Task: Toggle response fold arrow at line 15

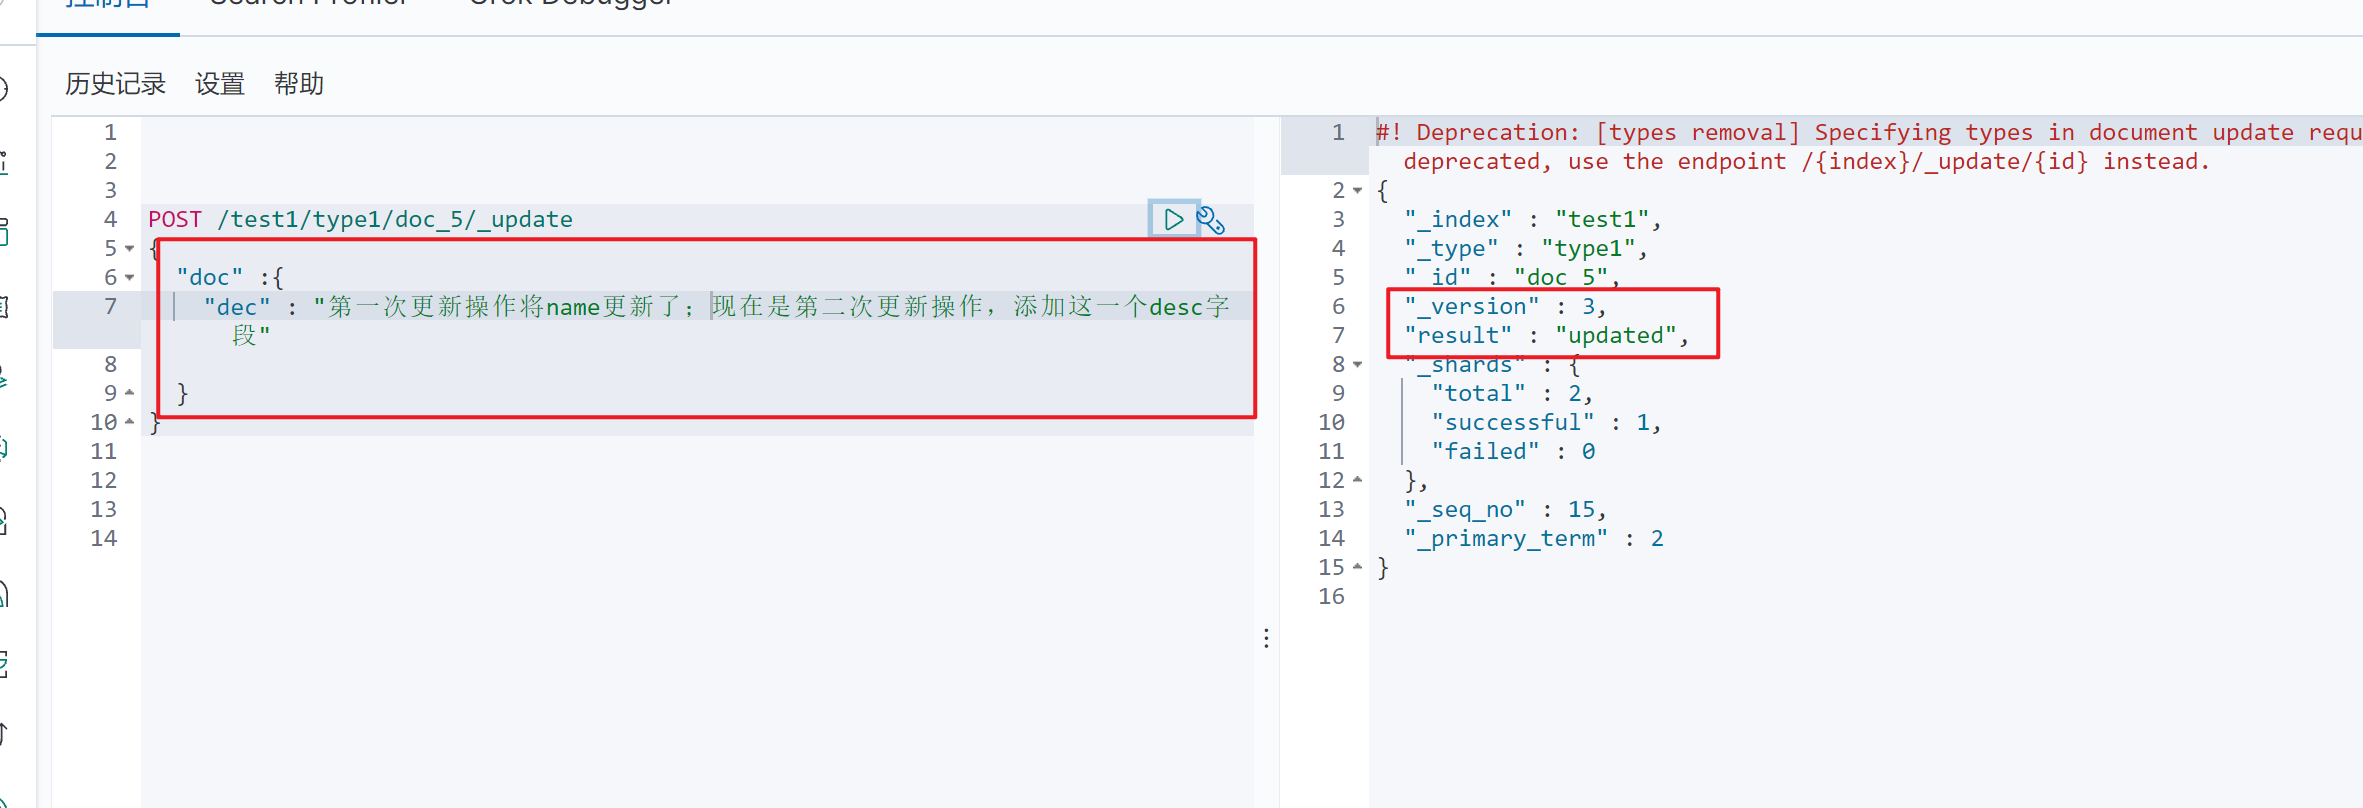Action: tap(1358, 567)
